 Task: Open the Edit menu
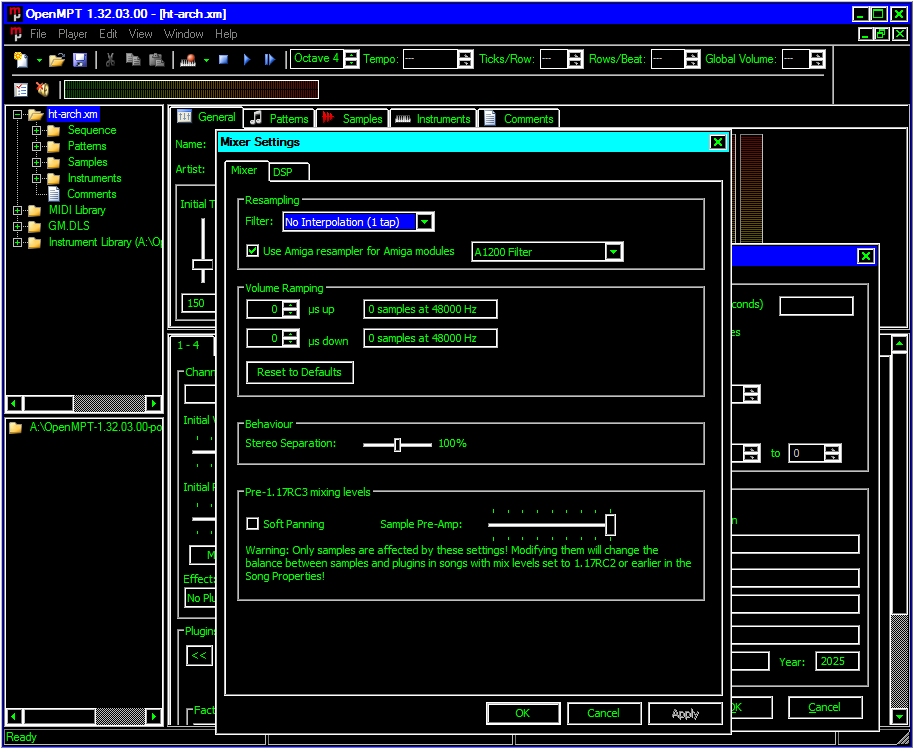[108, 34]
